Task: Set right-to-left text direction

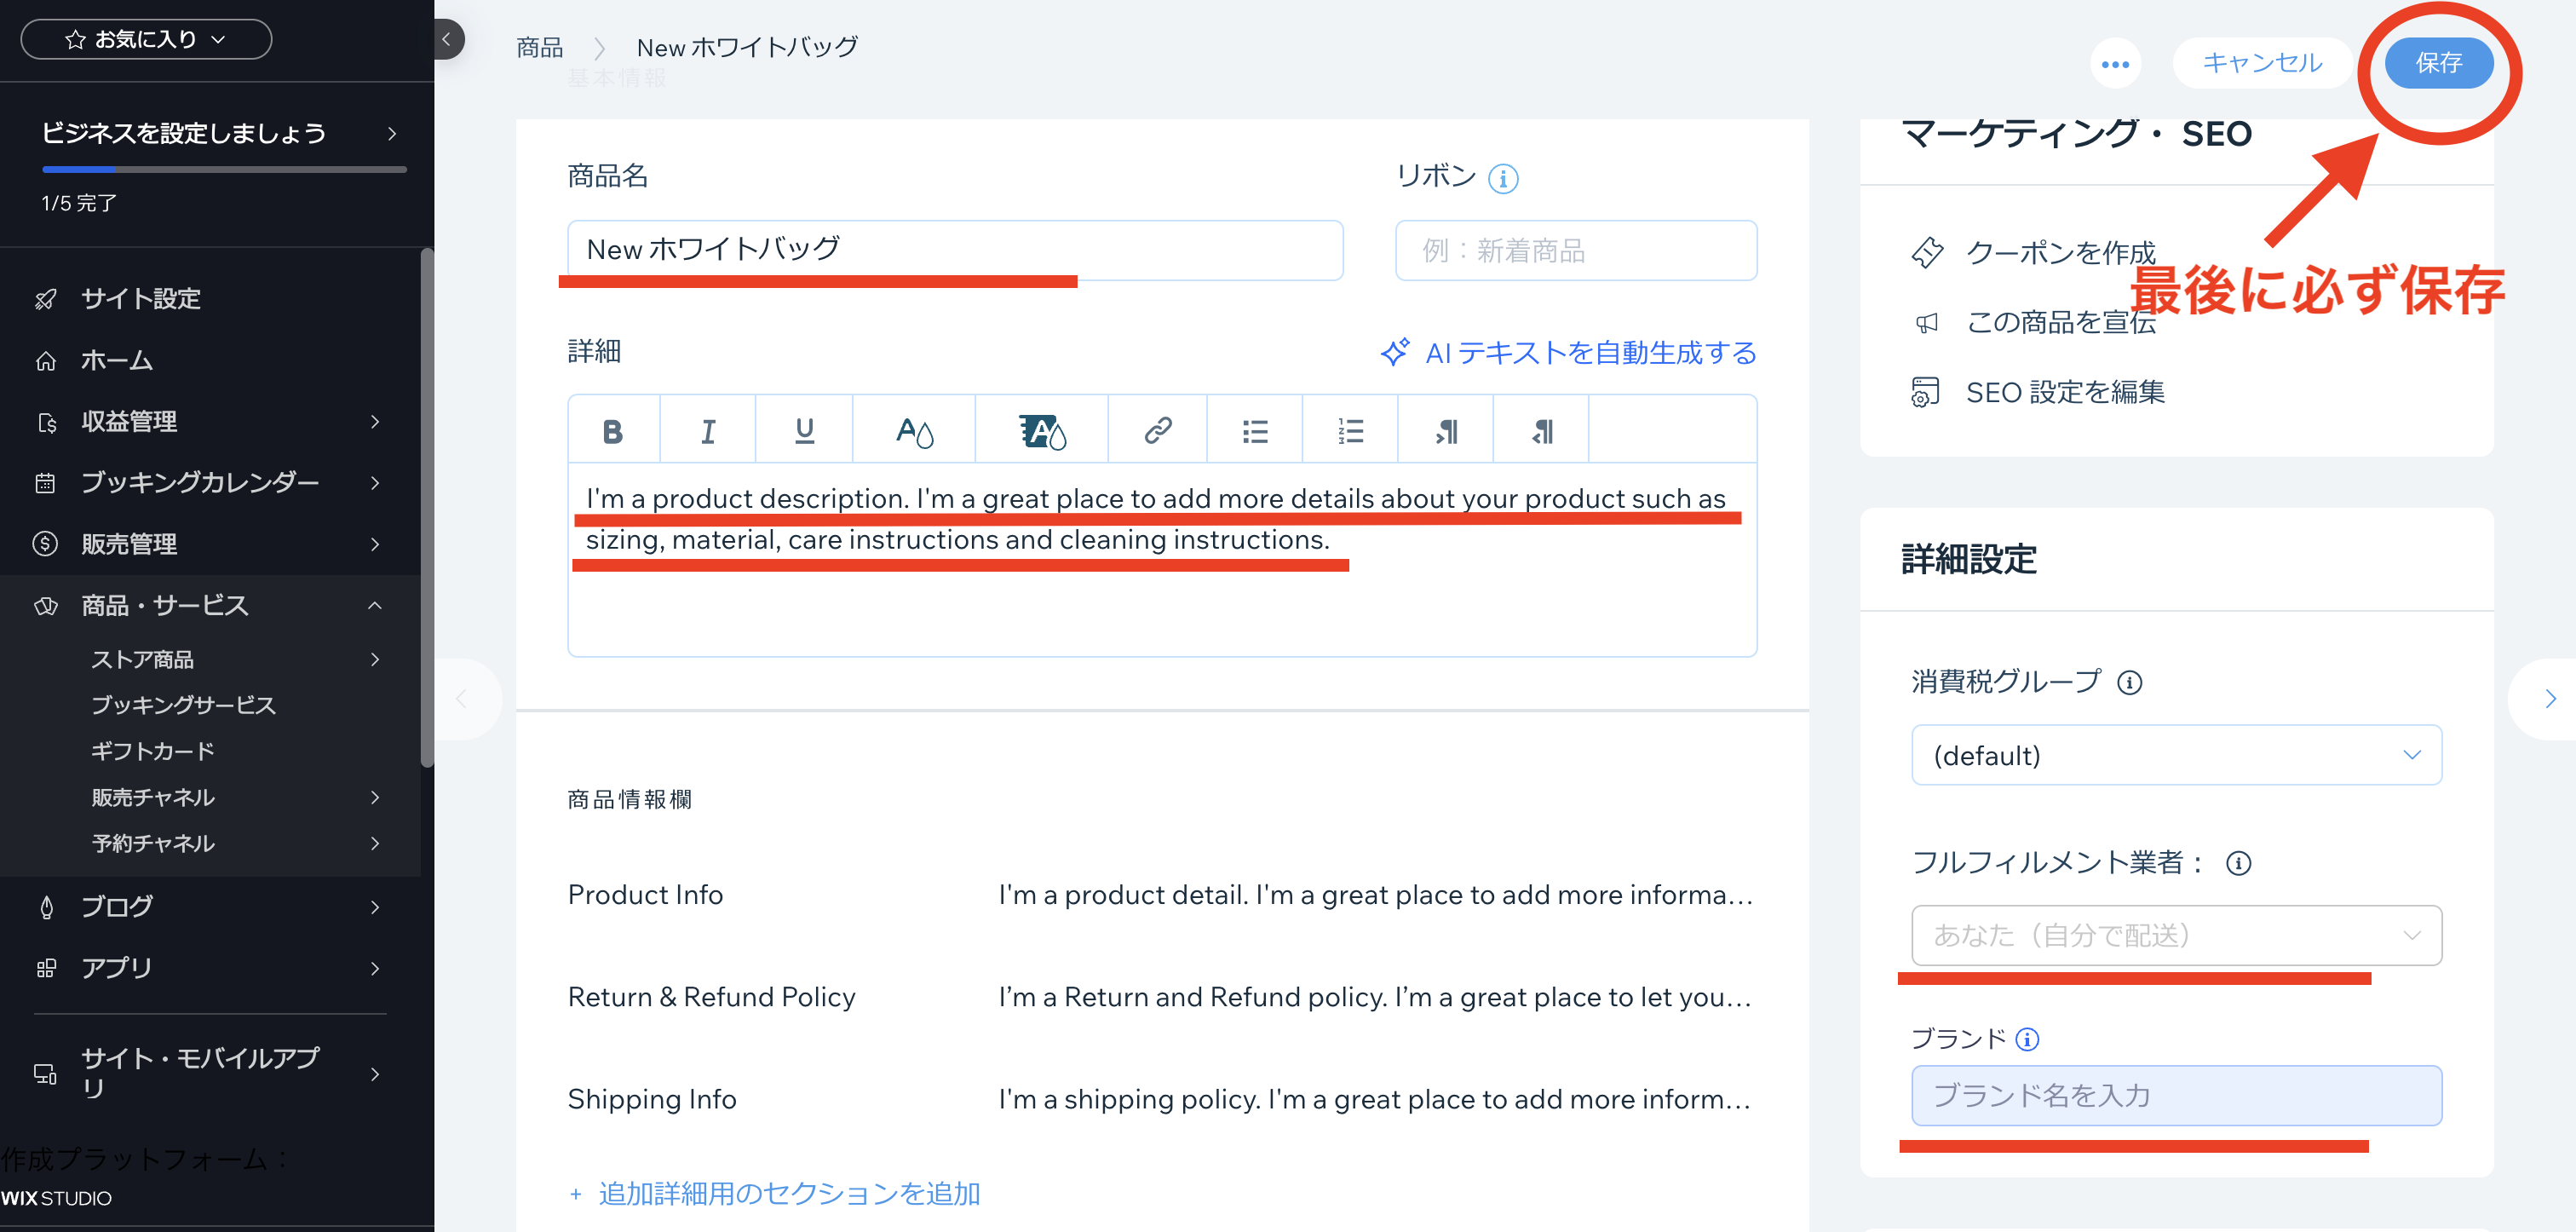Action: 1542,431
